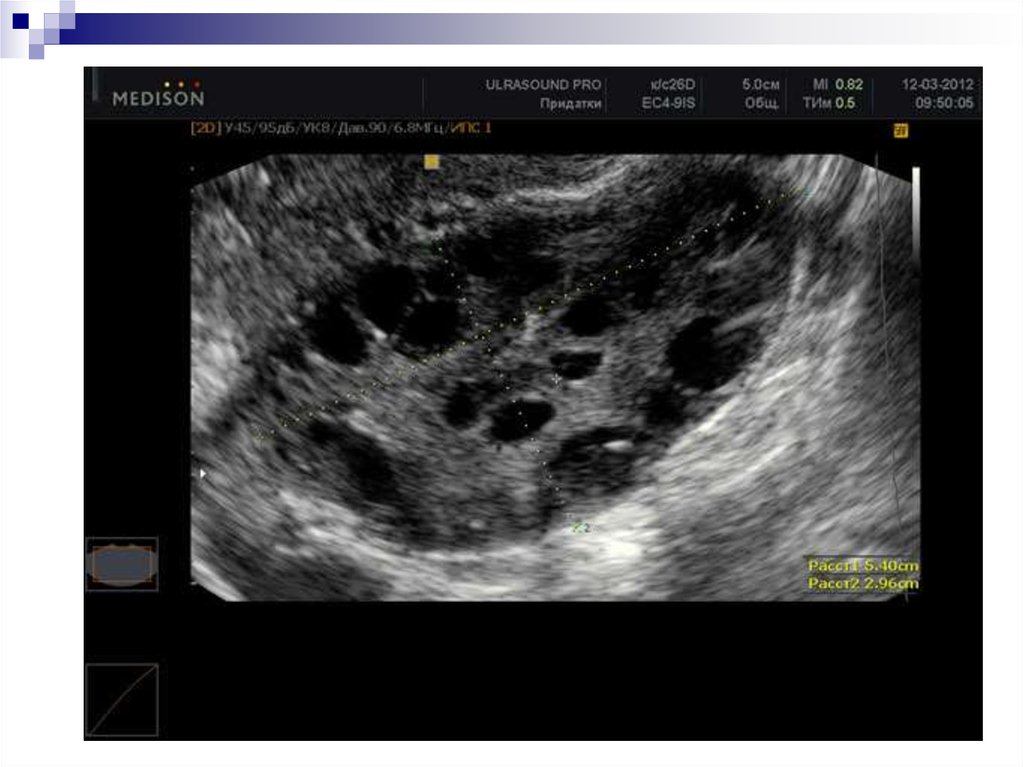The height and width of the screenshot is (767, 1024).
Task: Select the Расст1 5.40cm measurement
Action: pyautogui.click(x=863, y=566)
